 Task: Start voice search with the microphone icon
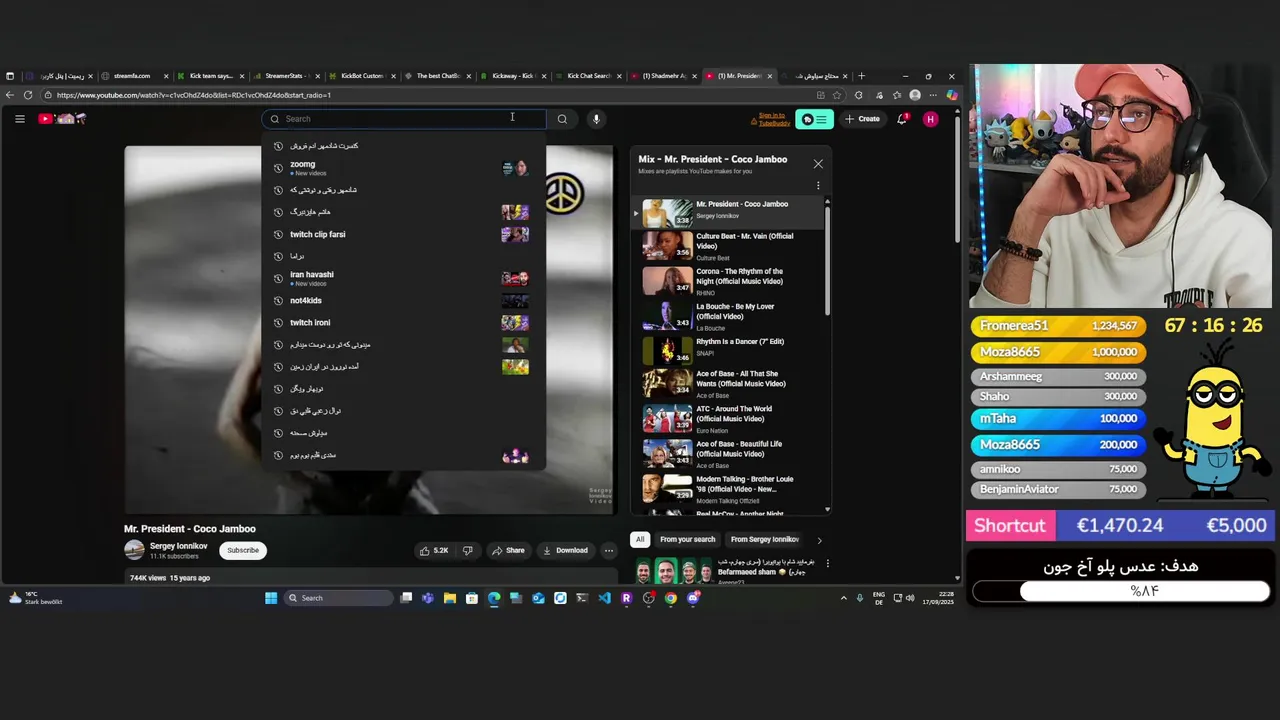coord(596,119)
